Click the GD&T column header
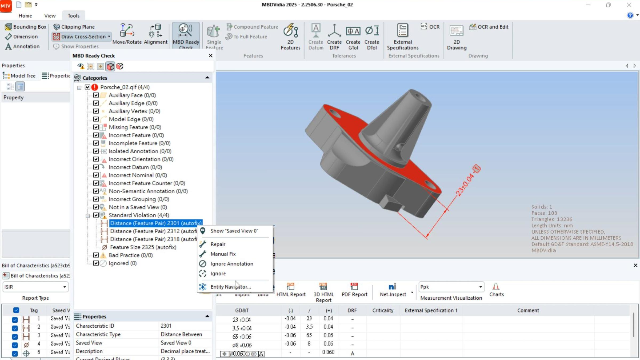The image size is (640, 360). click(242, 310)
